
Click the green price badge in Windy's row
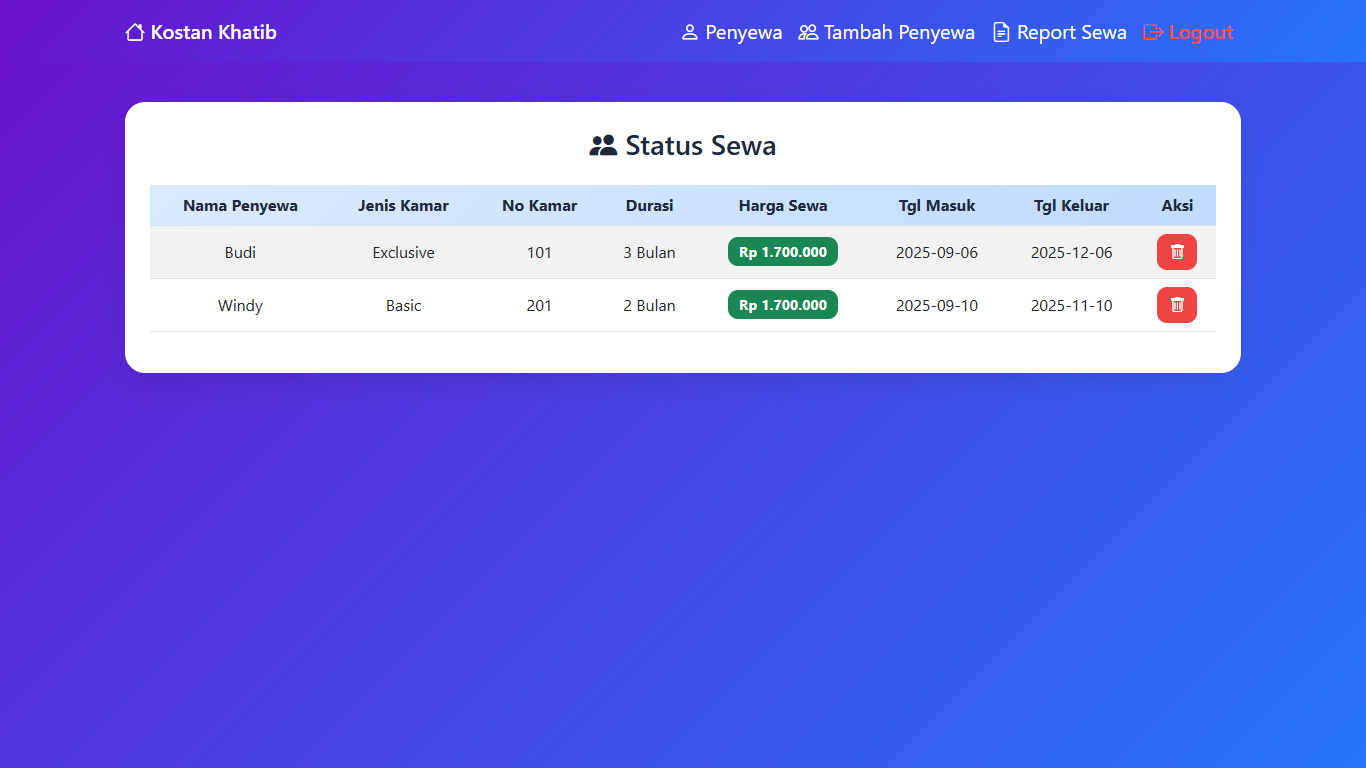coord(782,305)
